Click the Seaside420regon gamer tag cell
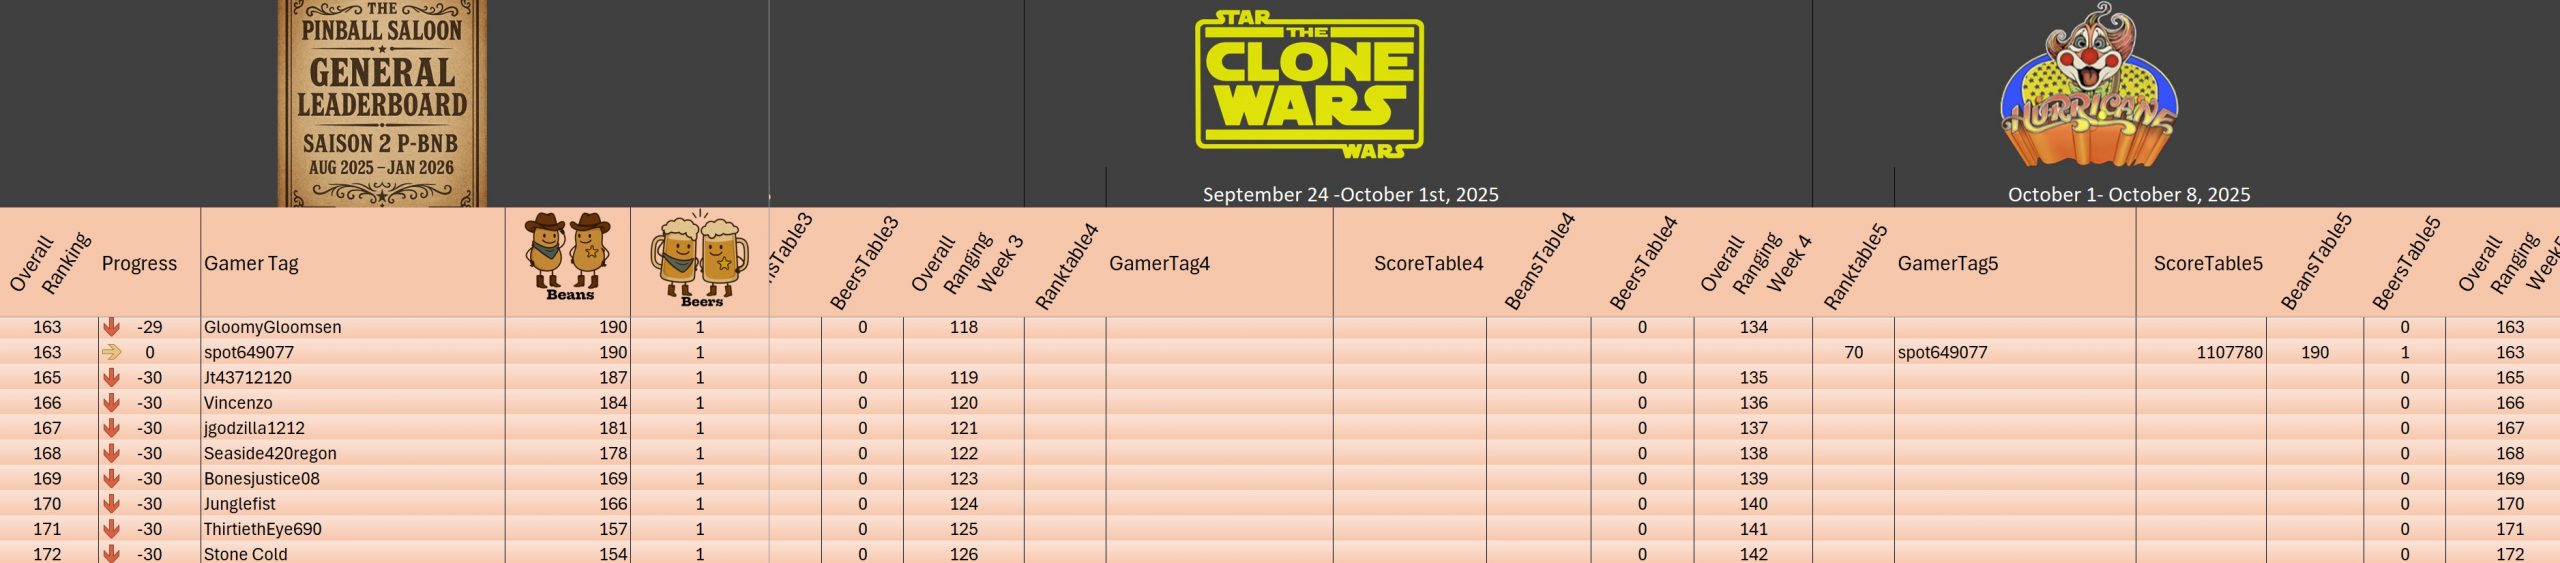Screen dimensions: 2560x563 [x=270, y=453]
